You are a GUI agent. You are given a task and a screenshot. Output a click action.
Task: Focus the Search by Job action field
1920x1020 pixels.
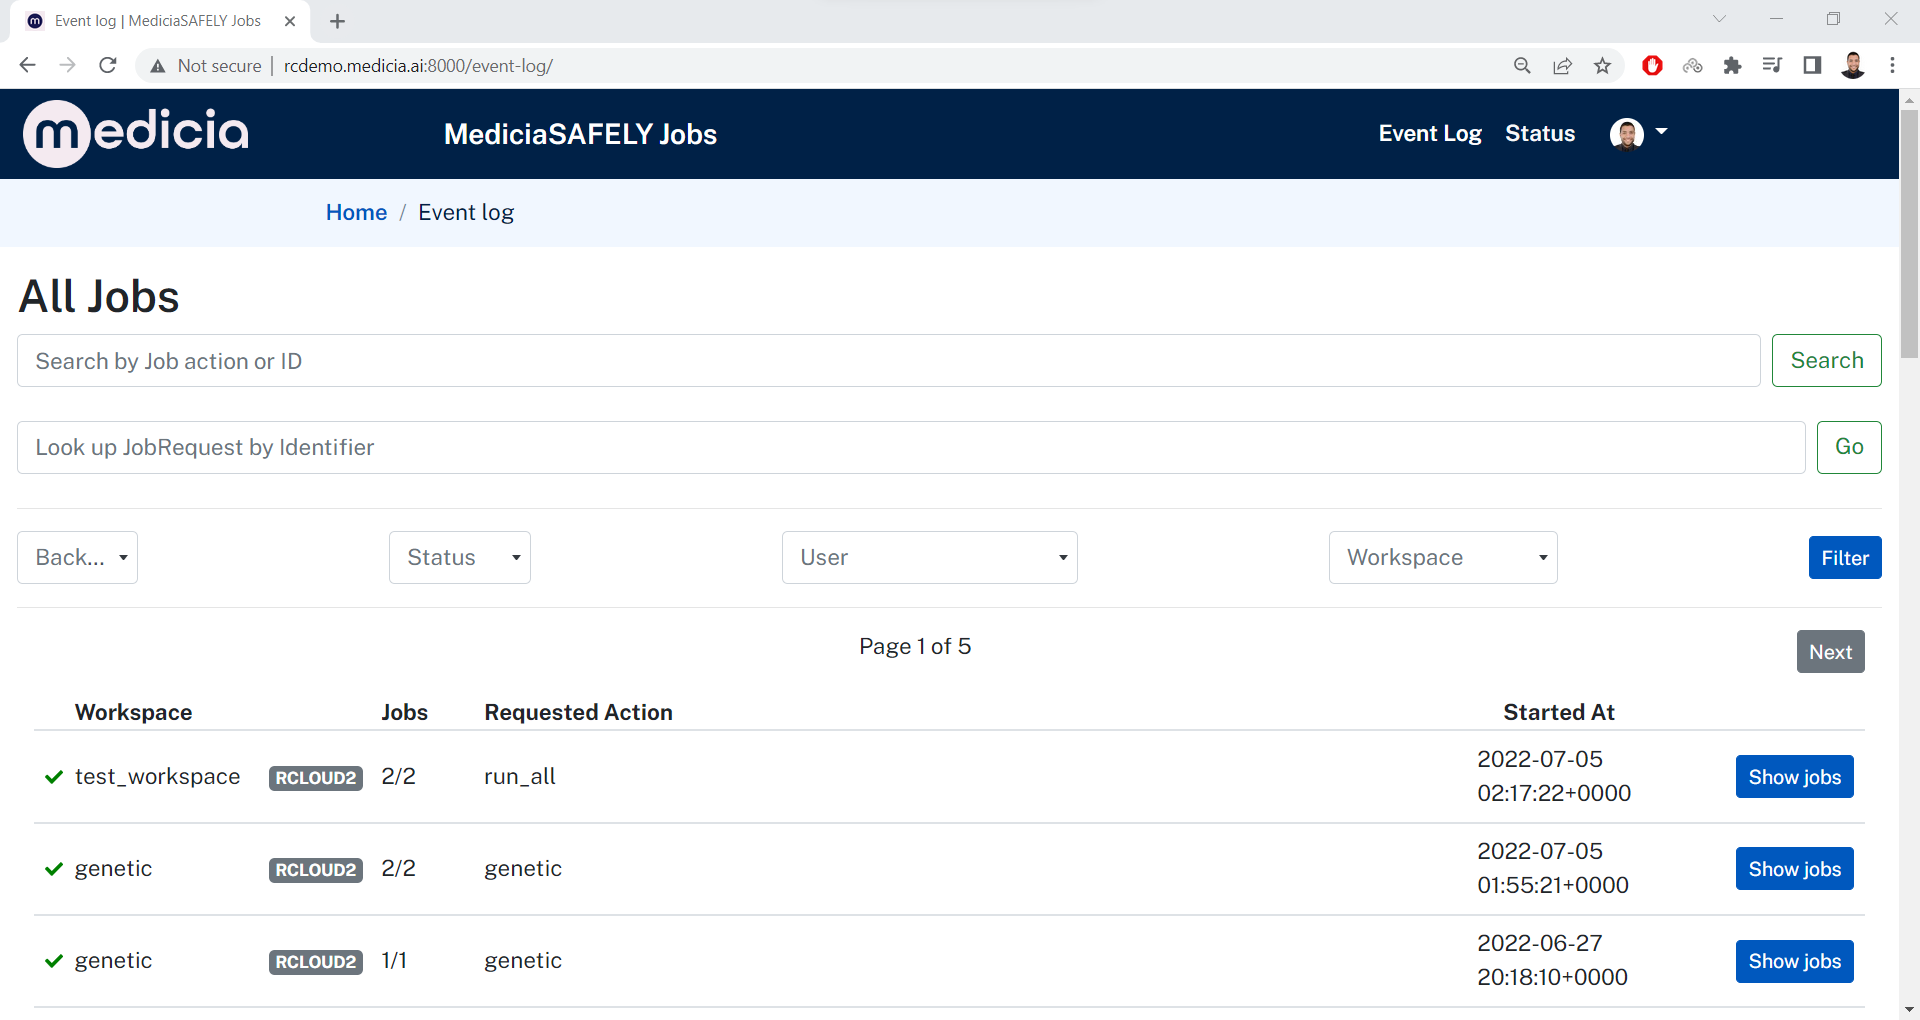tap(888, 361)
